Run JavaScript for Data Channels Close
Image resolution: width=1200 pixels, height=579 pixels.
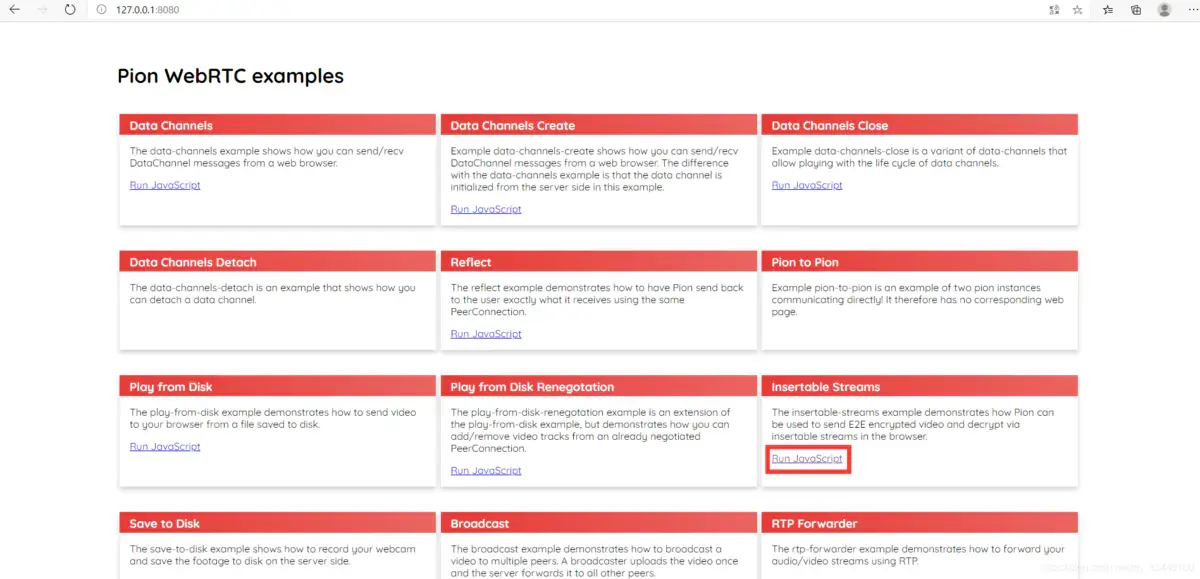coord(807,185)
